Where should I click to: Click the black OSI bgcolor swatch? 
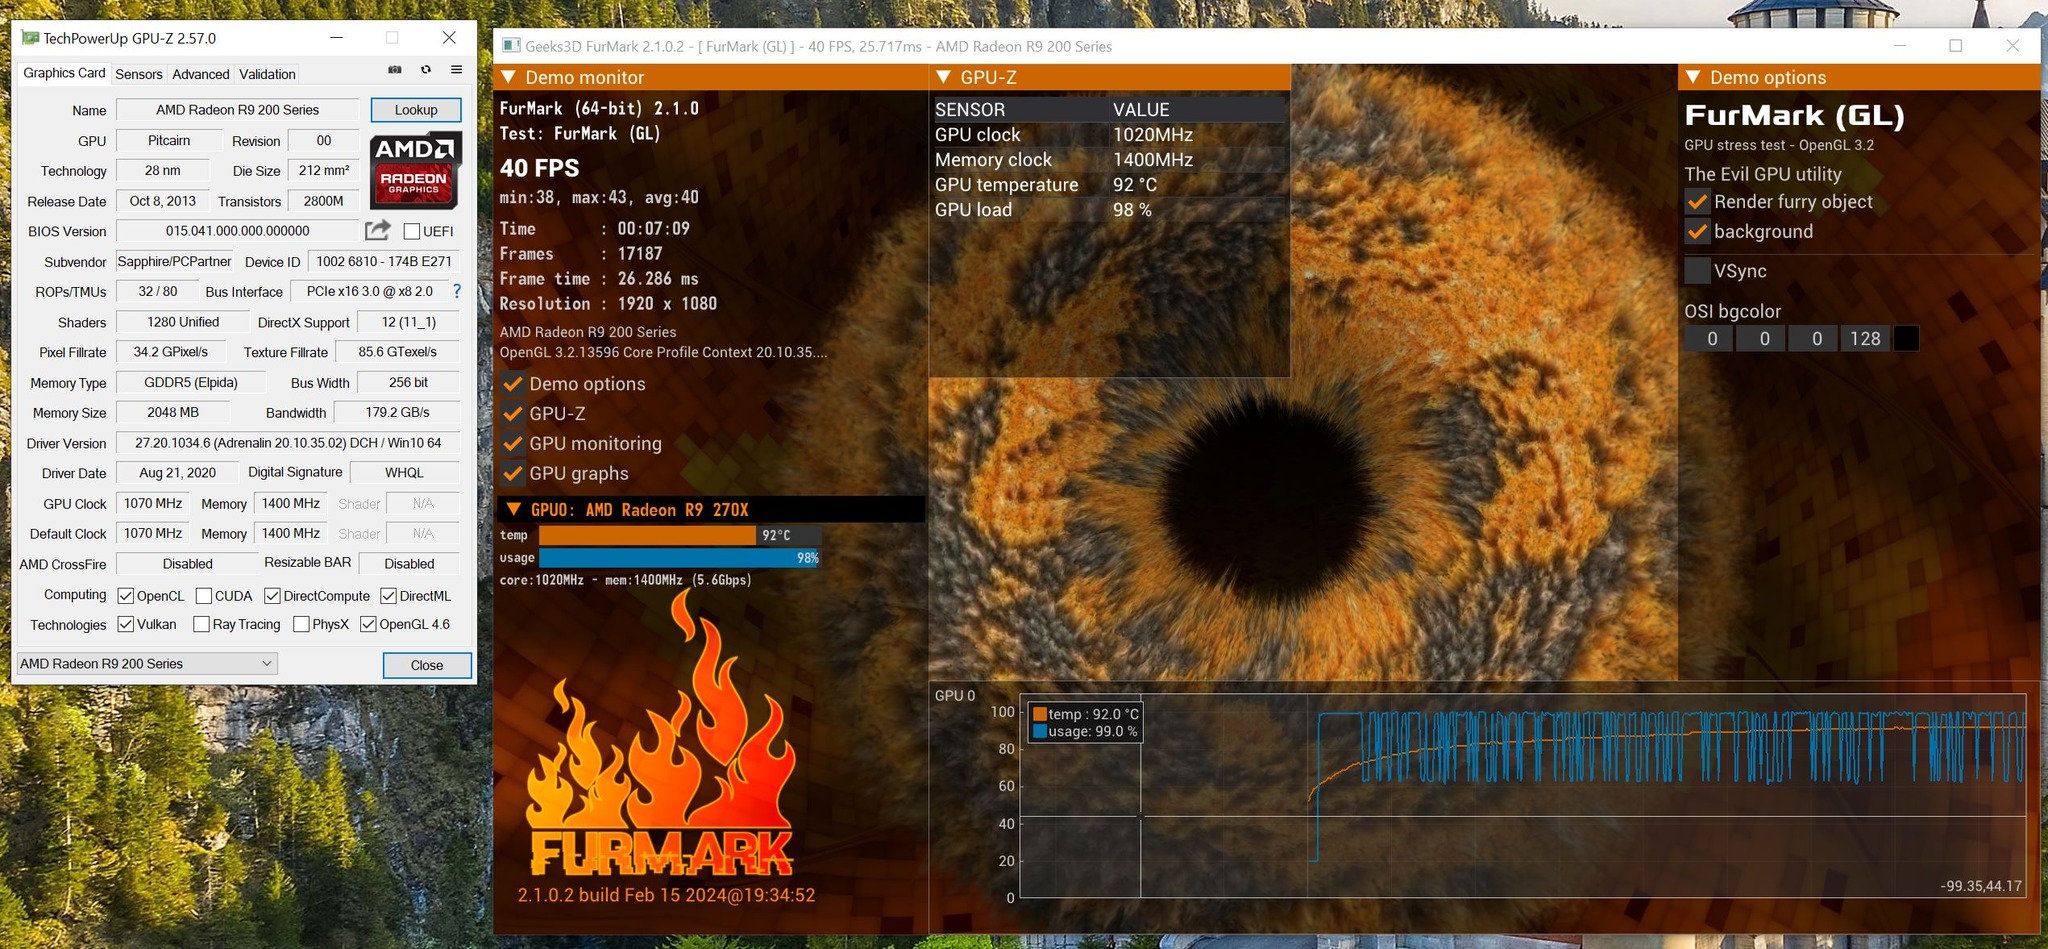pyautogui.click(x=1906, y=339)
